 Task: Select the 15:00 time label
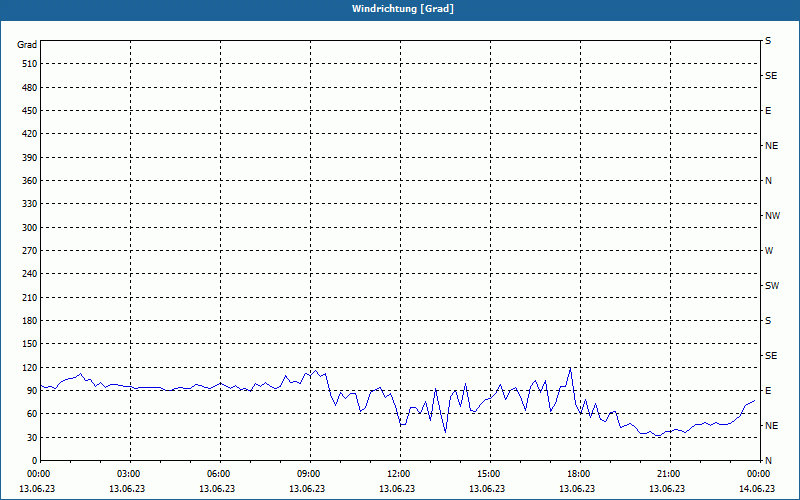pyautogui.click(x=490, y=474)
